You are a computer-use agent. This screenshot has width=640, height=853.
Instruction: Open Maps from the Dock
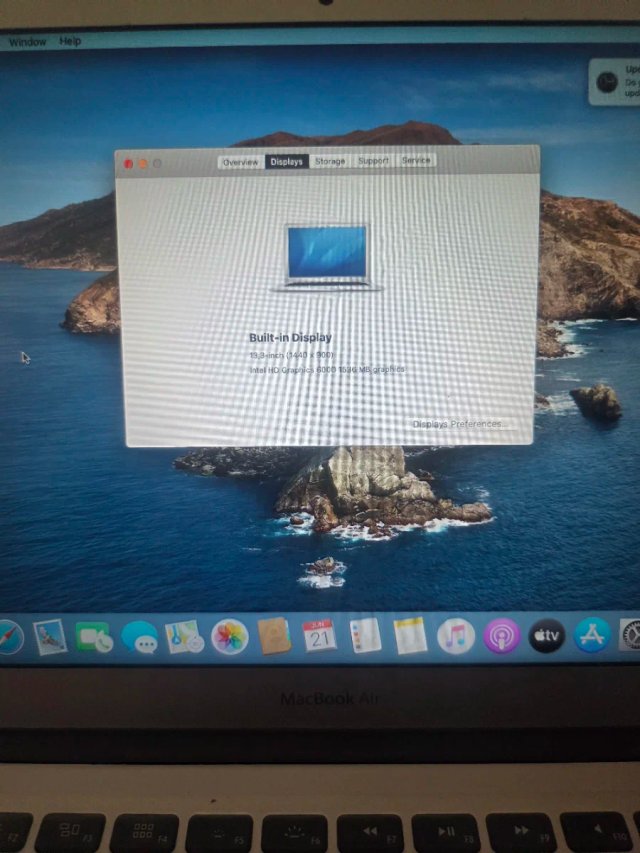(184, 636)
